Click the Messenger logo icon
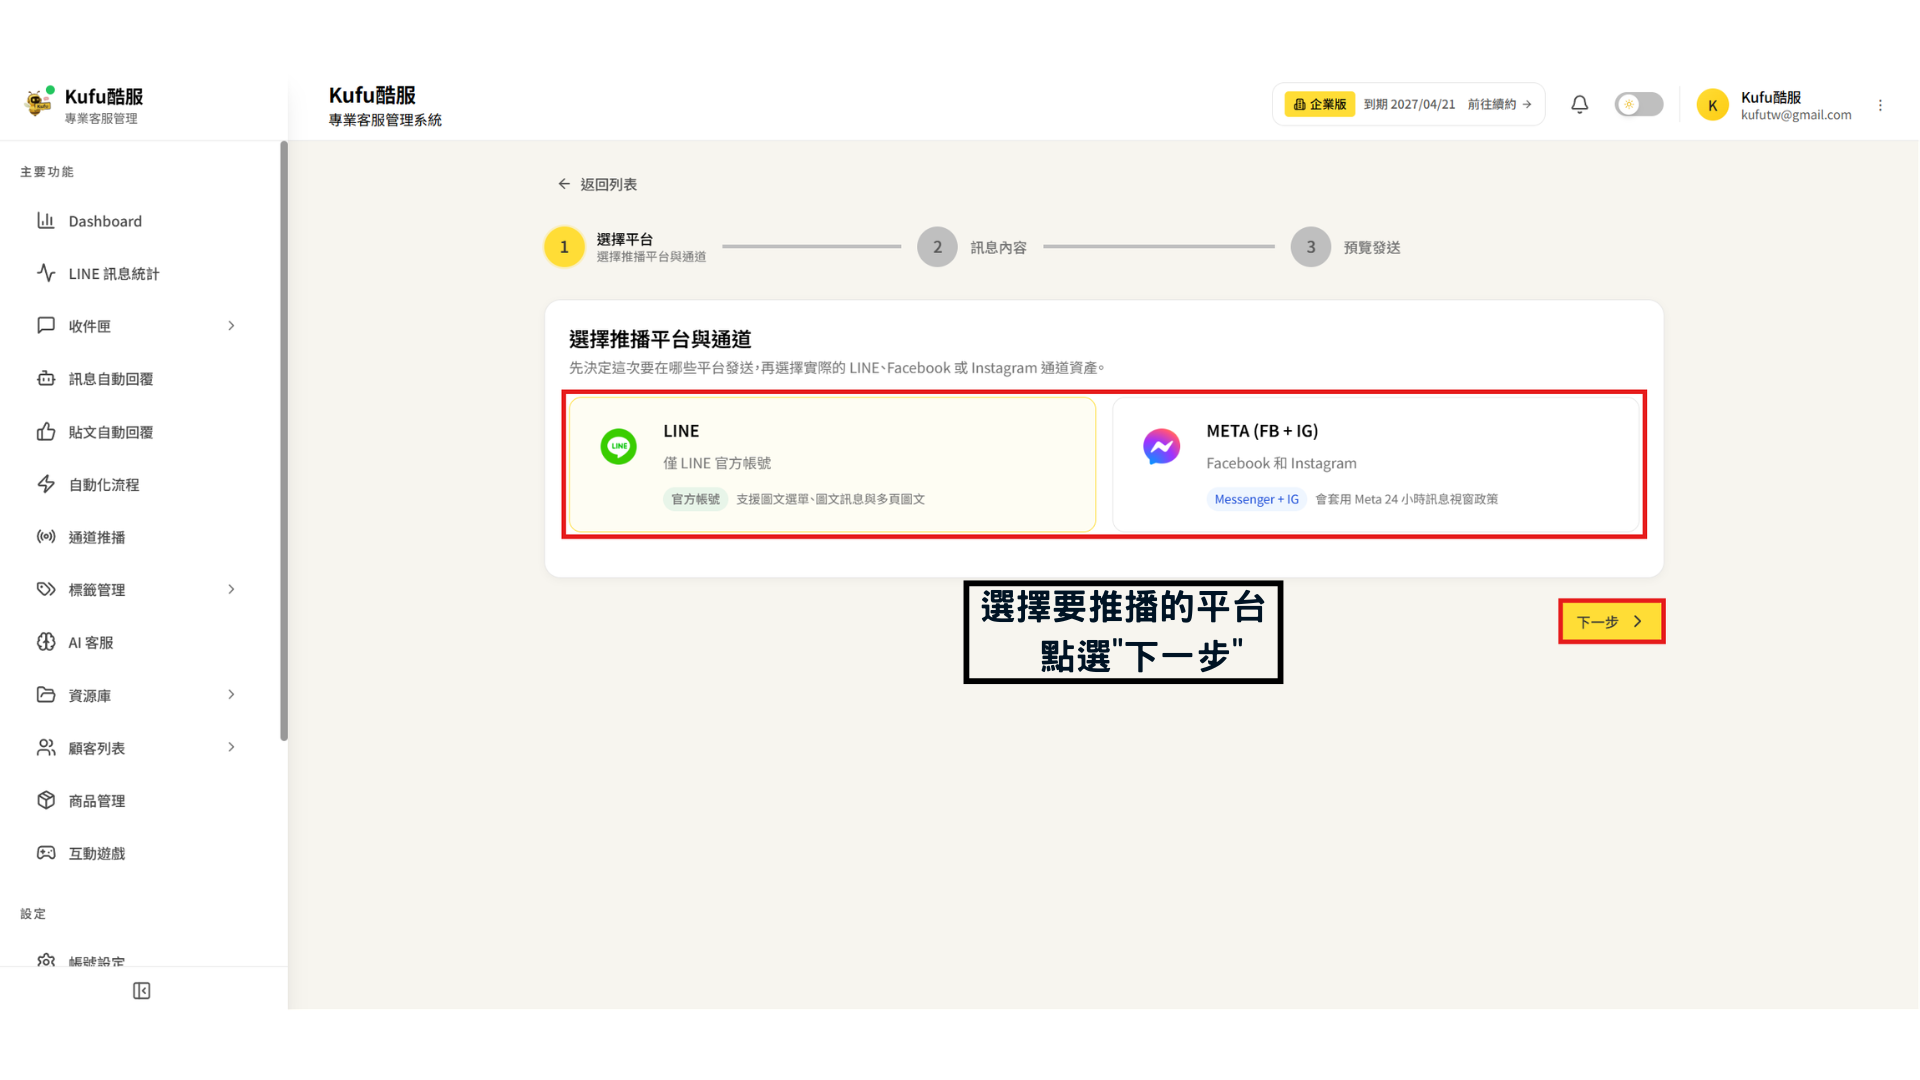The height and width of the screenshot is (1080, 1920). click(1161, 446)
